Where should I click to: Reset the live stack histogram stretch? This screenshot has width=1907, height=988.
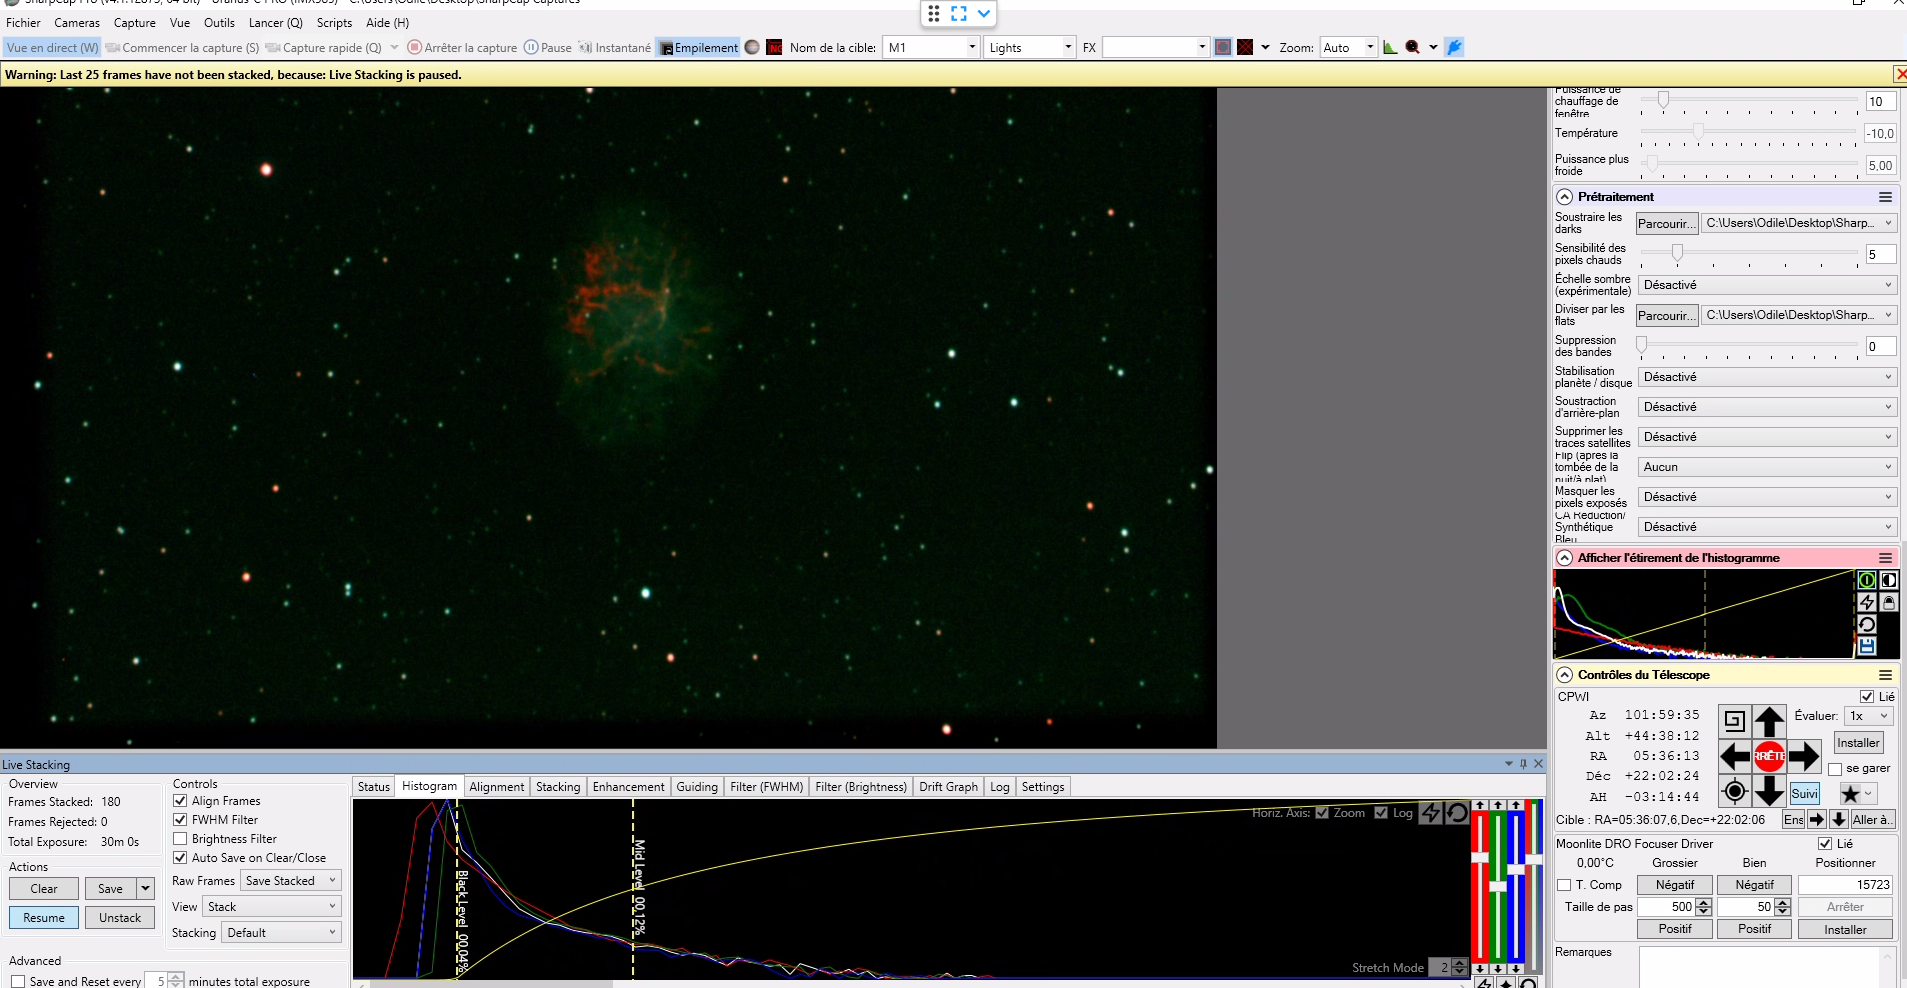click(1457, 813)
